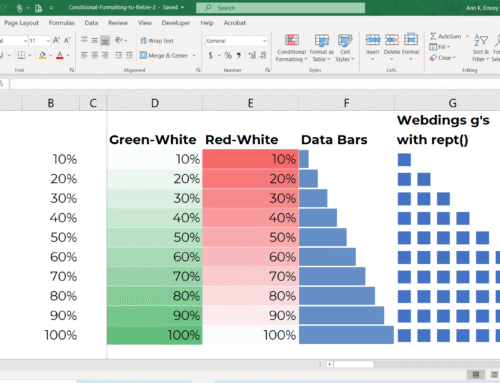The width and height of the screenshot is (500, 383).
Task: Open Conditional Formatting menu
Action: point(291,48)
